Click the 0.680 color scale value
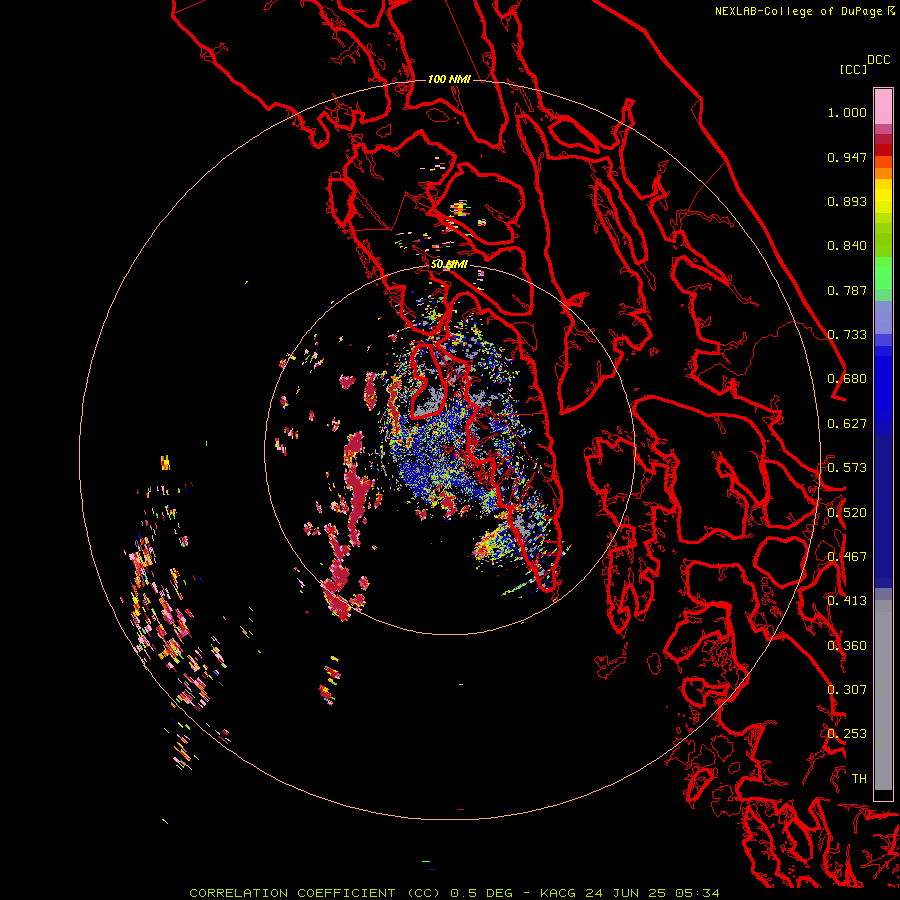Viewport: 900px width, 900px height. click(x=847, y=379)
